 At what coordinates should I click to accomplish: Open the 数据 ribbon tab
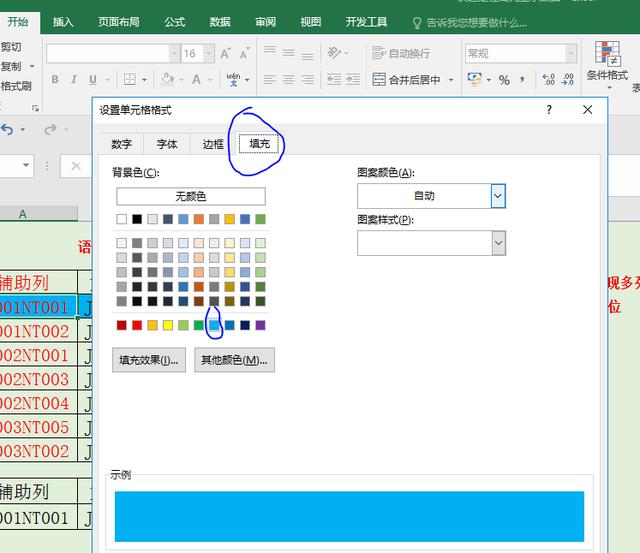[x=220, y=22]
